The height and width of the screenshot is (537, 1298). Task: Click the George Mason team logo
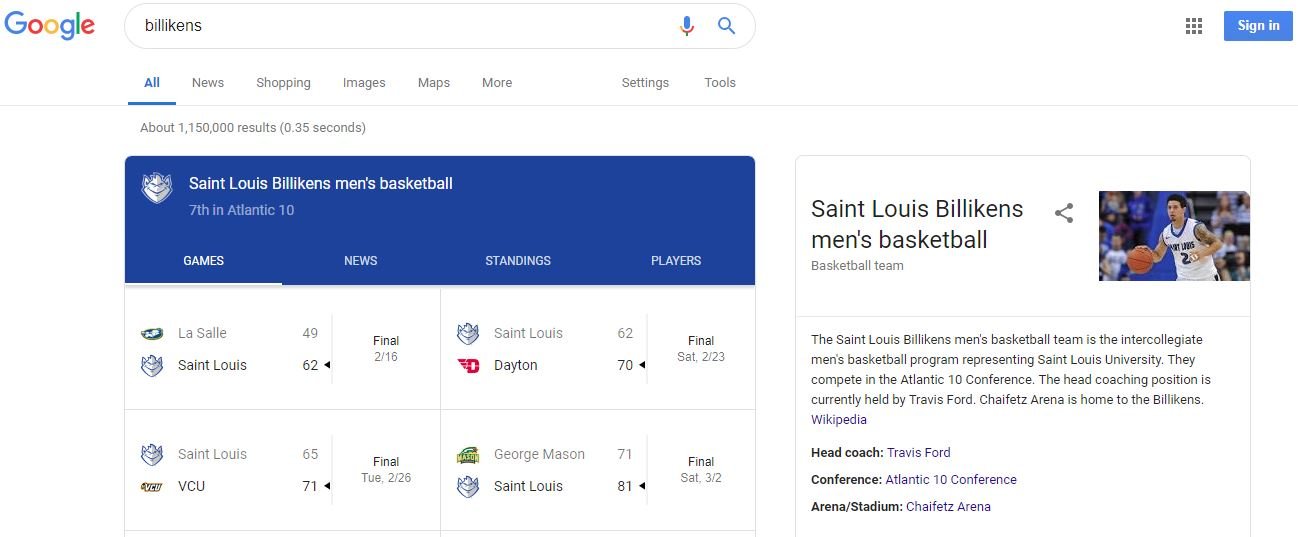point(468,454)
